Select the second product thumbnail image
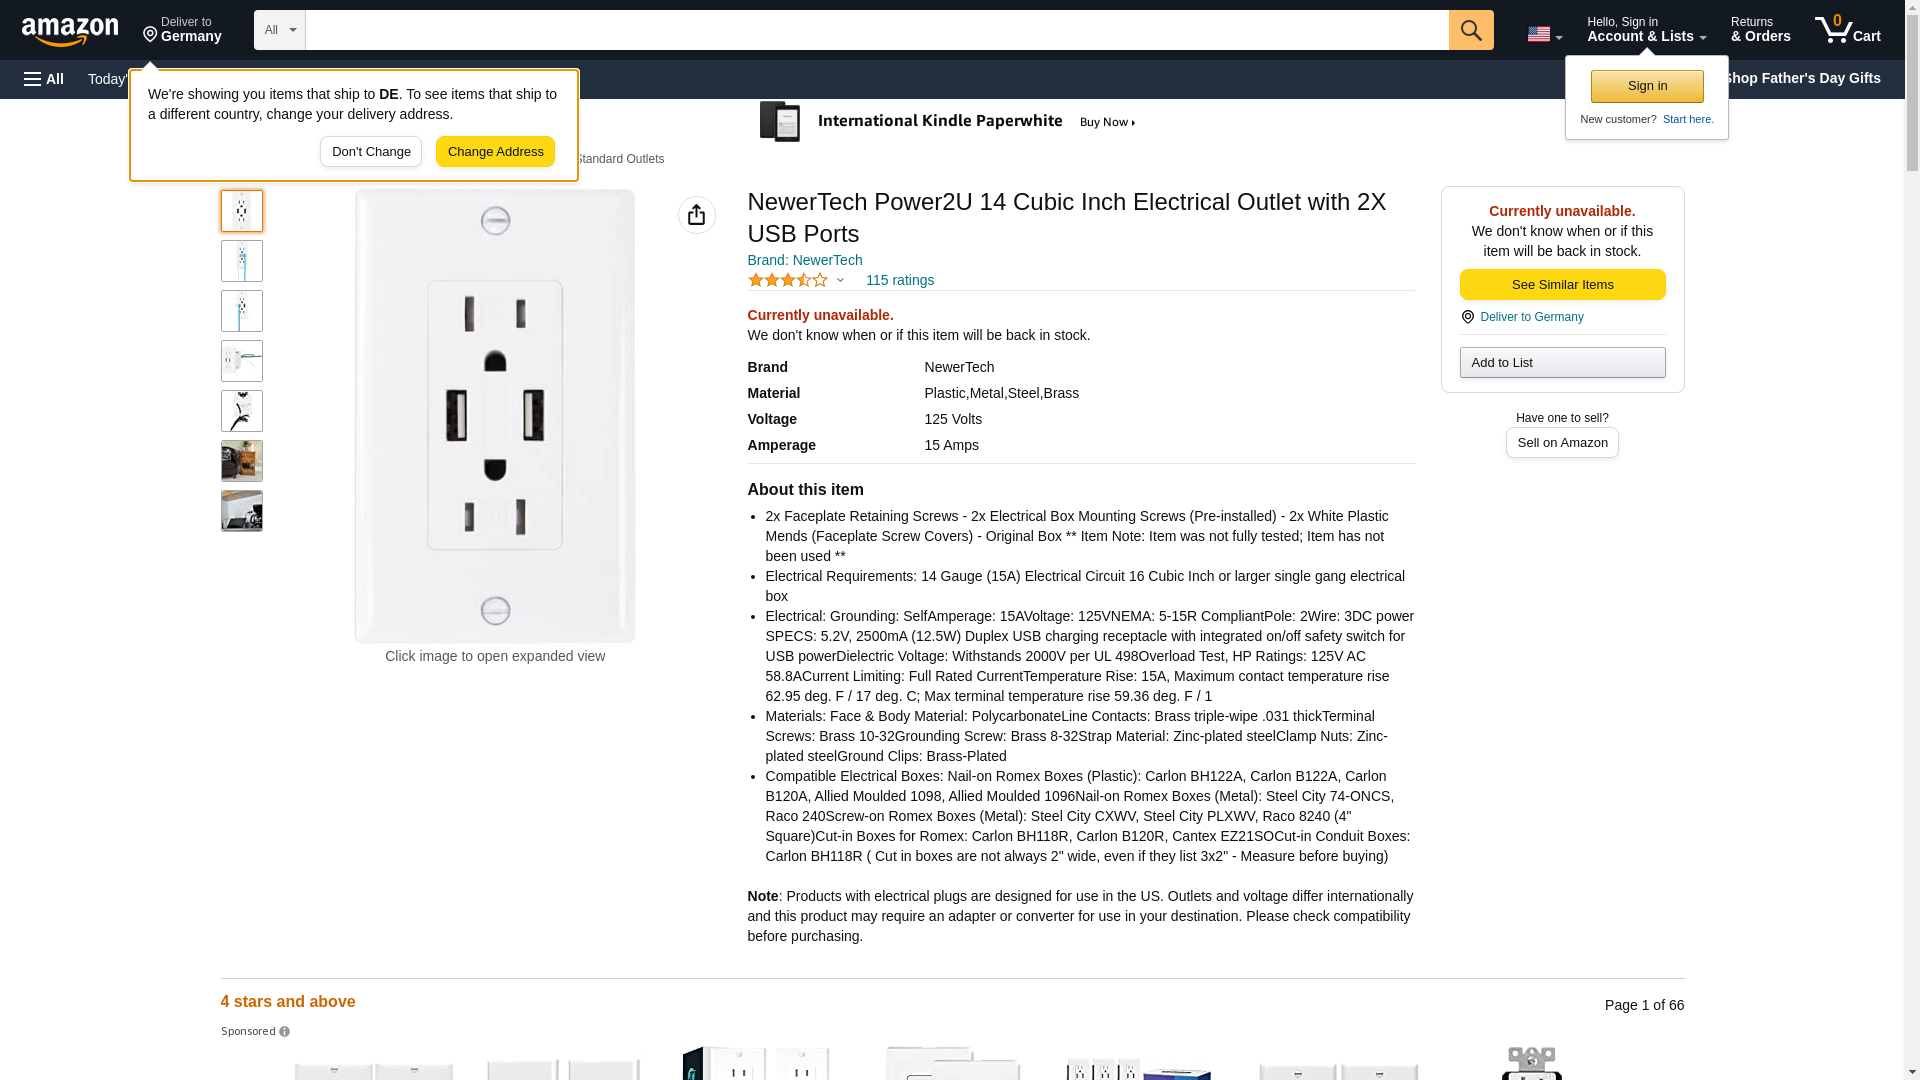The image size is (1920, 1080). pos(242,261)
